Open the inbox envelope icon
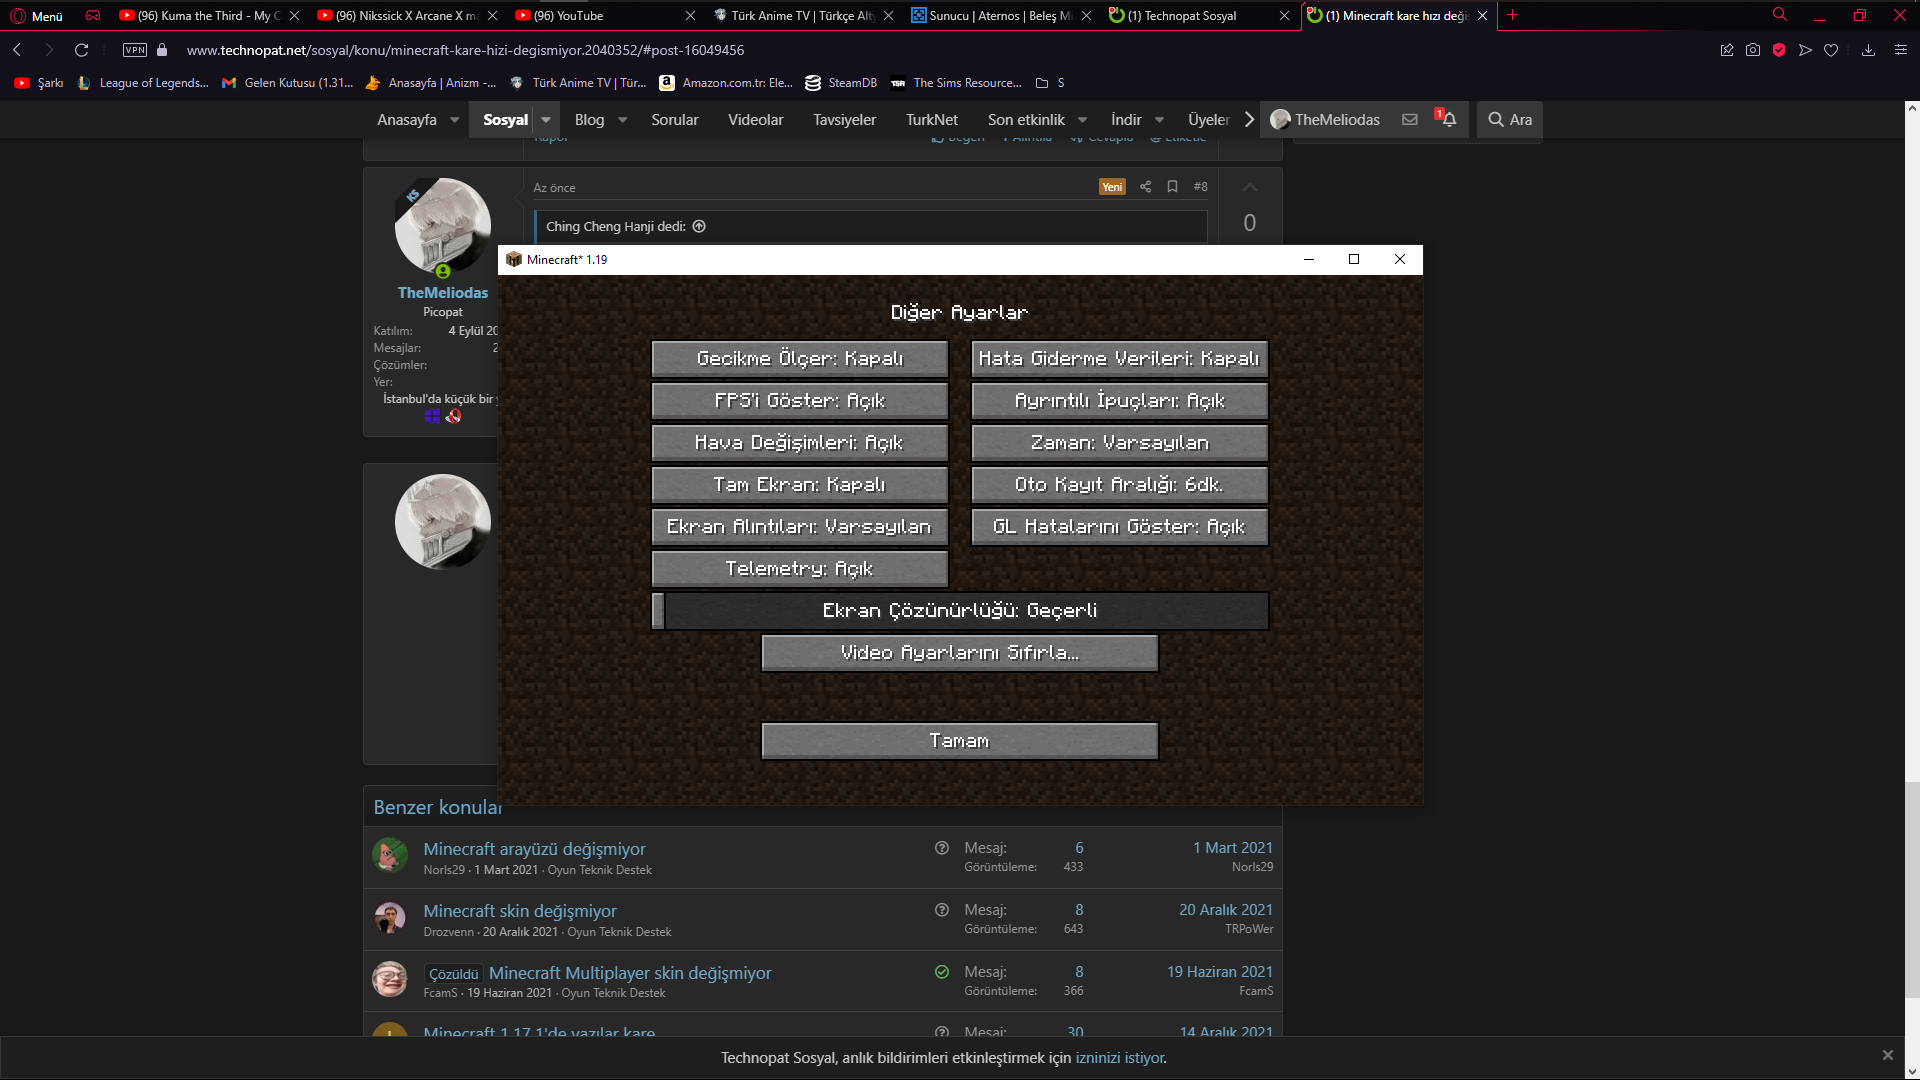Viewport: 1920px width, 1080px height. point(1410,119)
